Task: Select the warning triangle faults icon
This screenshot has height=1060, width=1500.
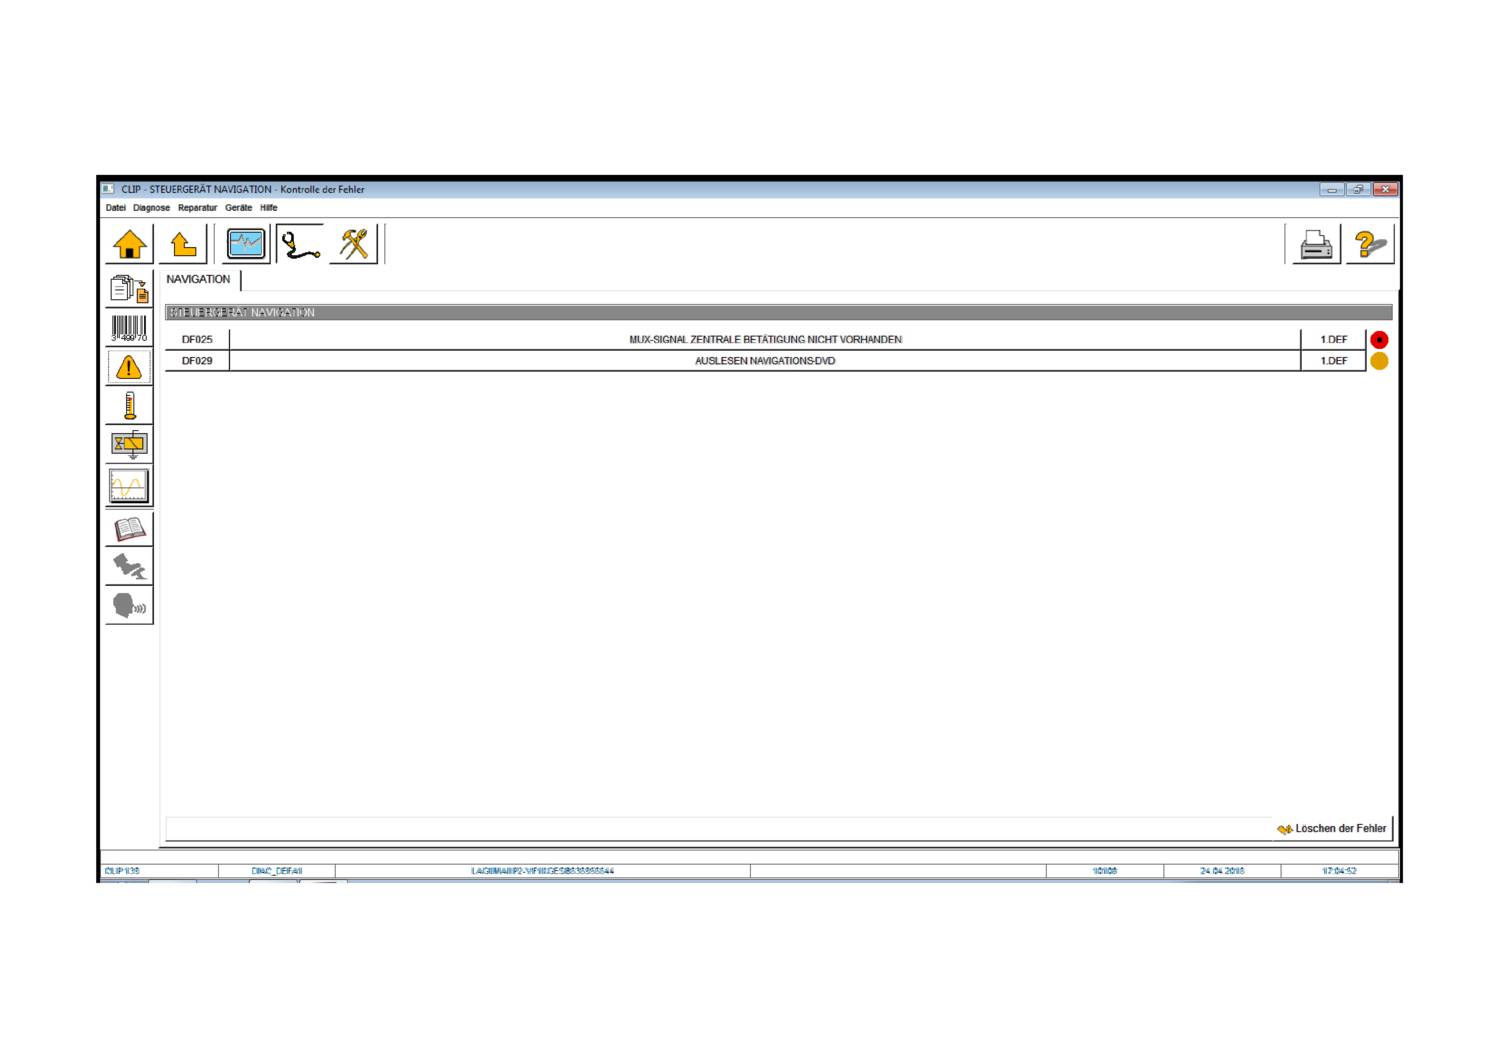Action: point(129,367)
